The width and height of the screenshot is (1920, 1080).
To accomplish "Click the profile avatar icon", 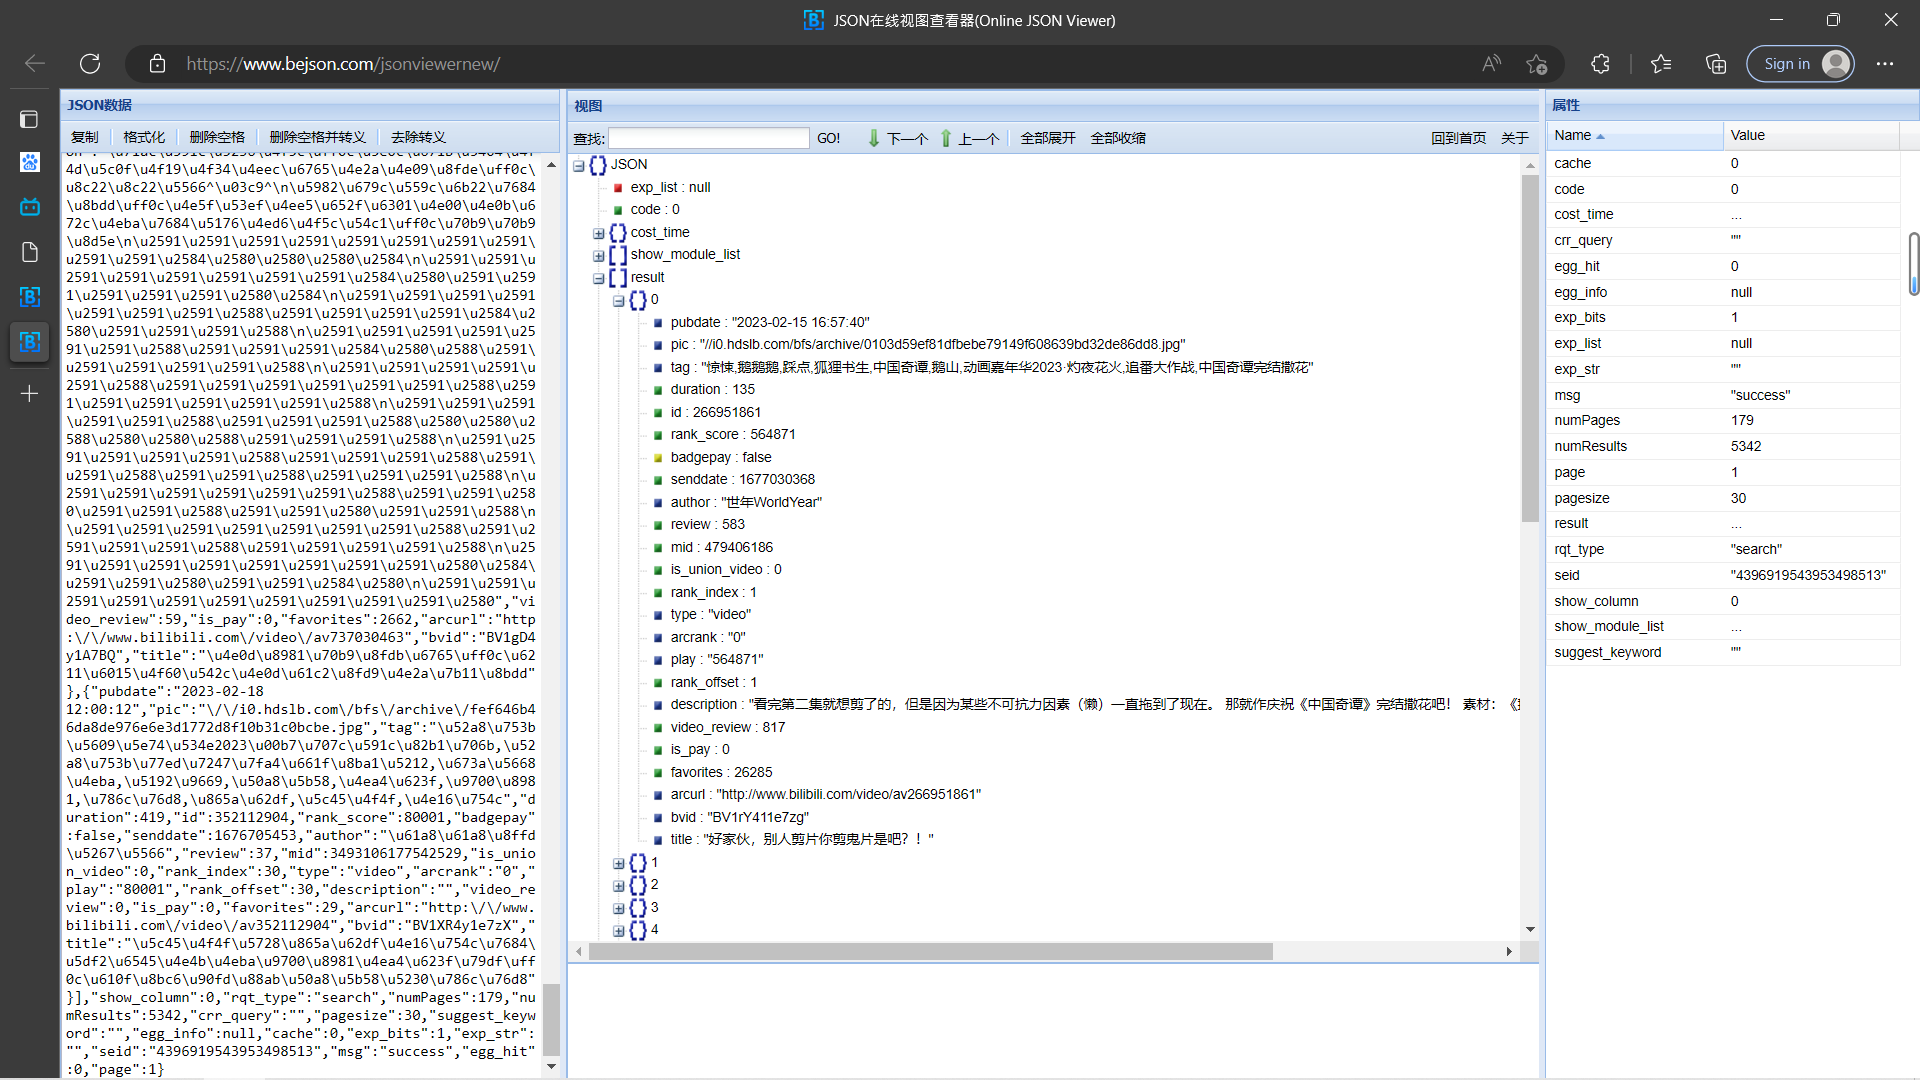I will coord(1836,64).
